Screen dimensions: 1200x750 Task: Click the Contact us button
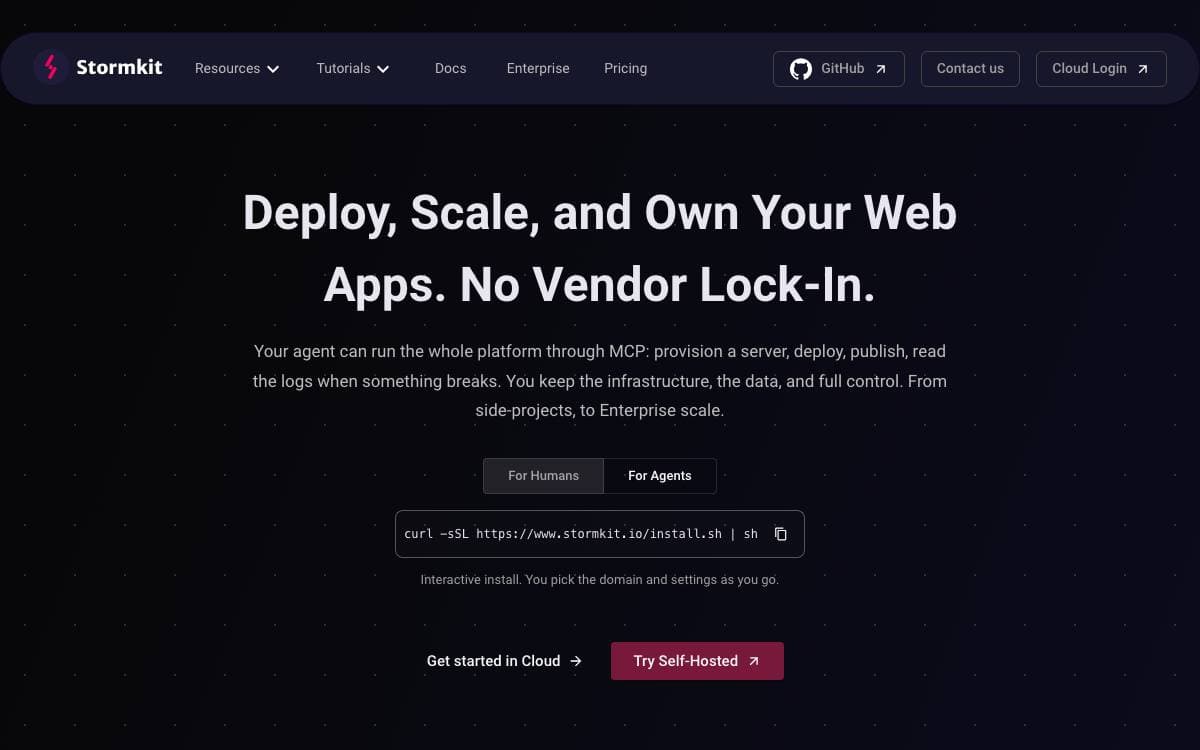click(970, 69)
